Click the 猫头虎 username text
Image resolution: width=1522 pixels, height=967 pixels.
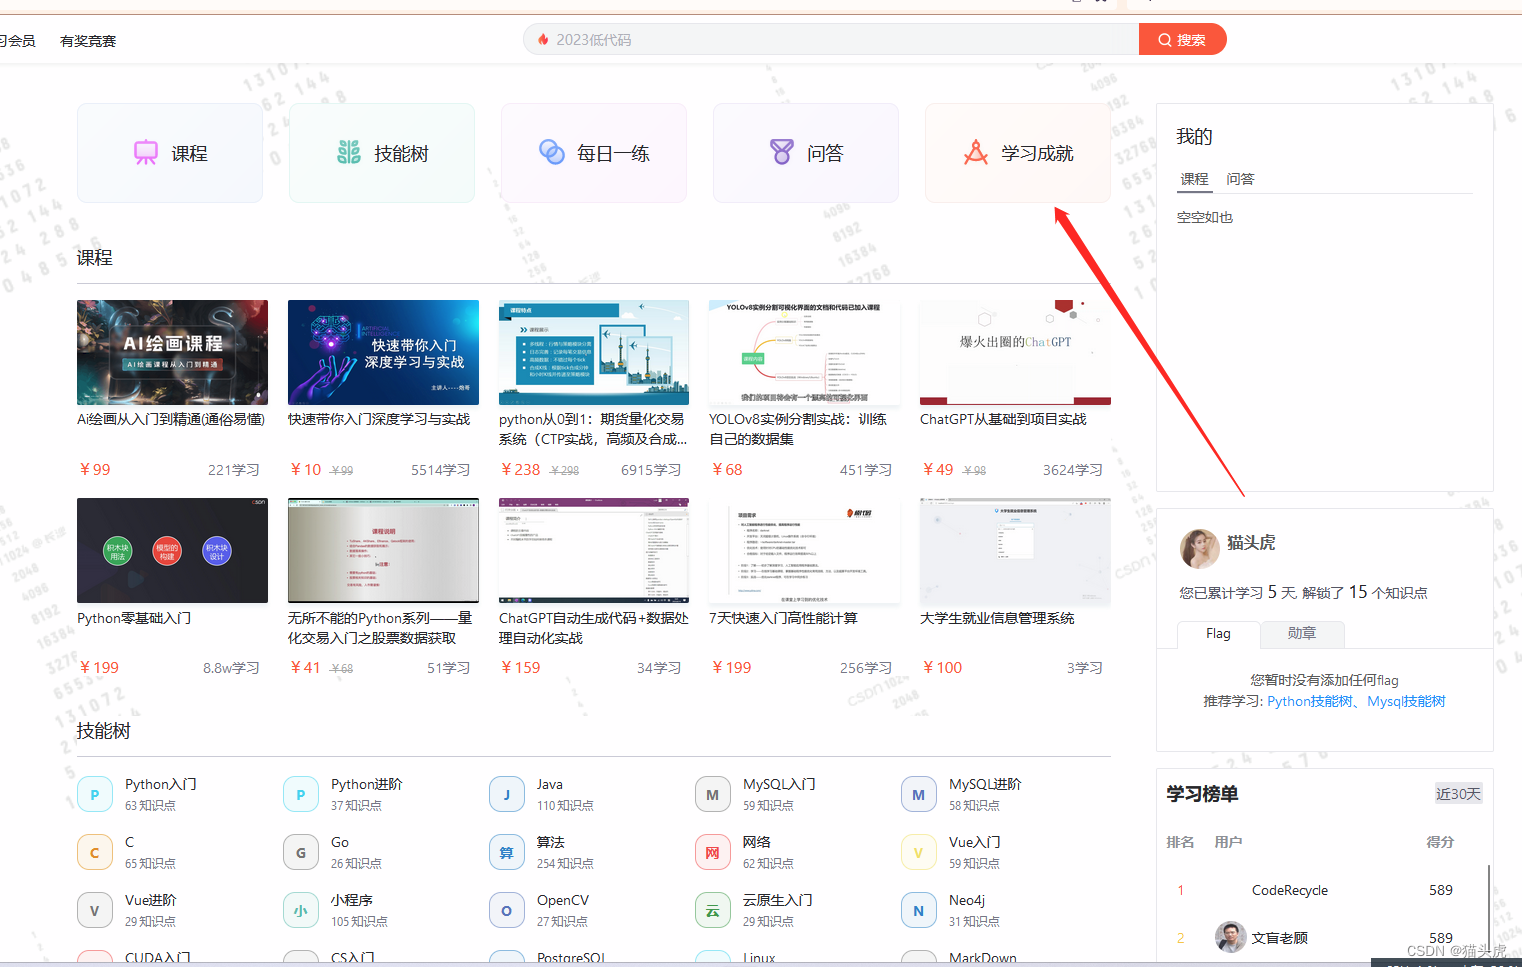[1251, 542]
